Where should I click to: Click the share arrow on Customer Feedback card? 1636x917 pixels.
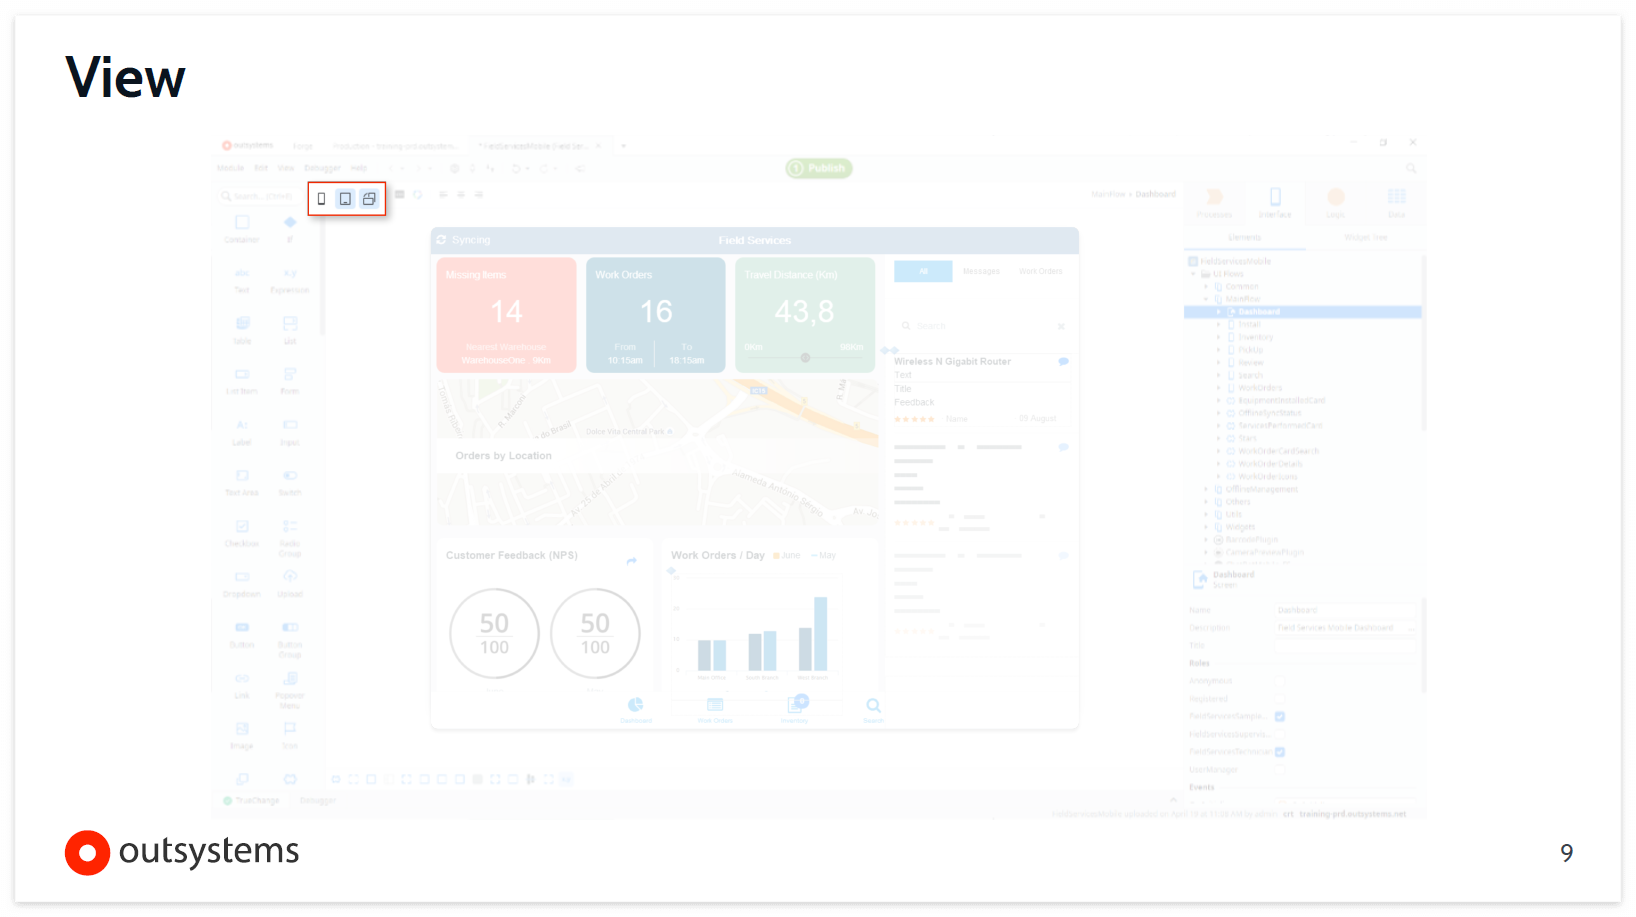tap(631, 561)
